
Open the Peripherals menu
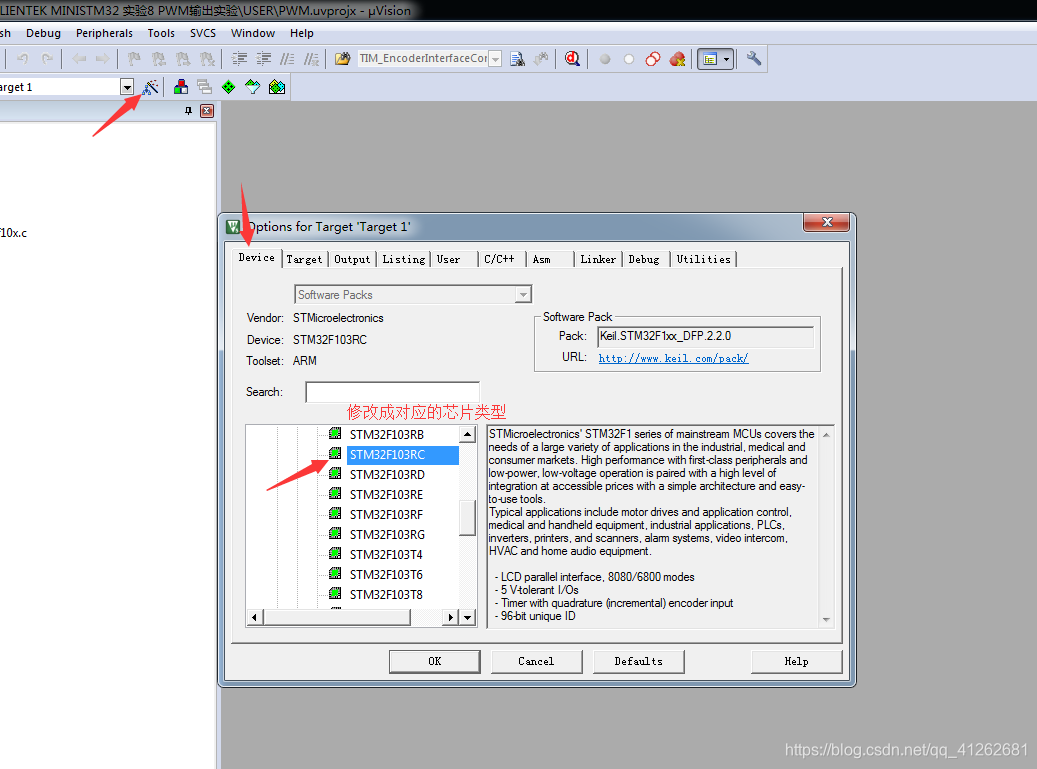tap(104, 33)
